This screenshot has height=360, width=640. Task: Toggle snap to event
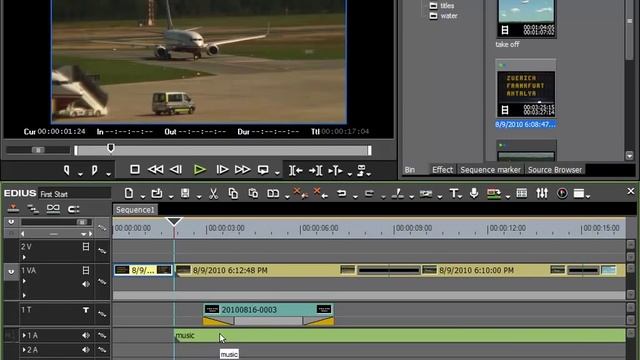tap(73, 209)
